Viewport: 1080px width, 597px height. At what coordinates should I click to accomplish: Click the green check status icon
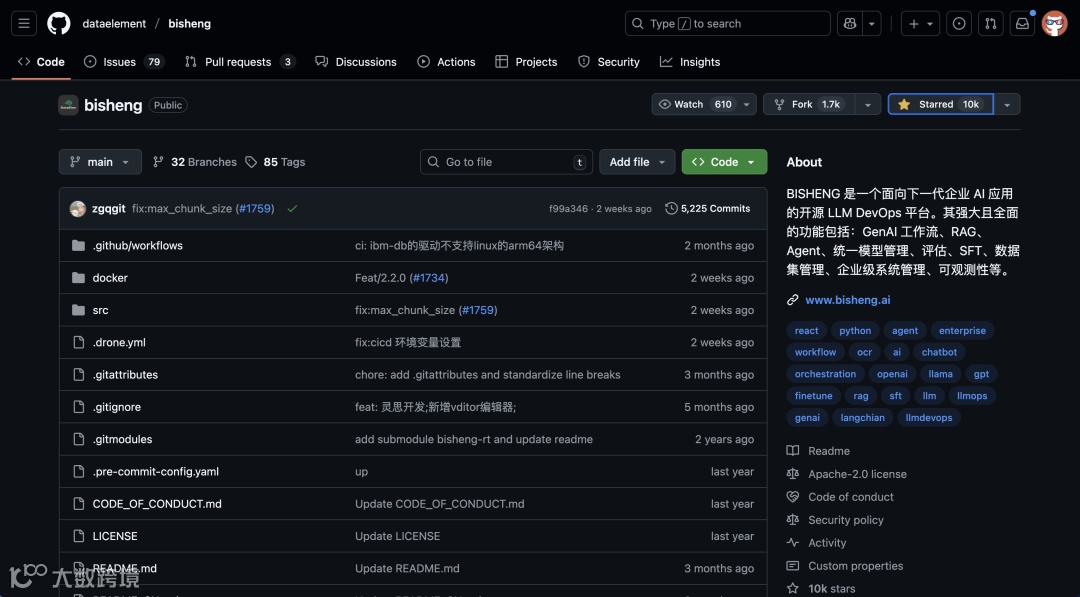[292, 209]
